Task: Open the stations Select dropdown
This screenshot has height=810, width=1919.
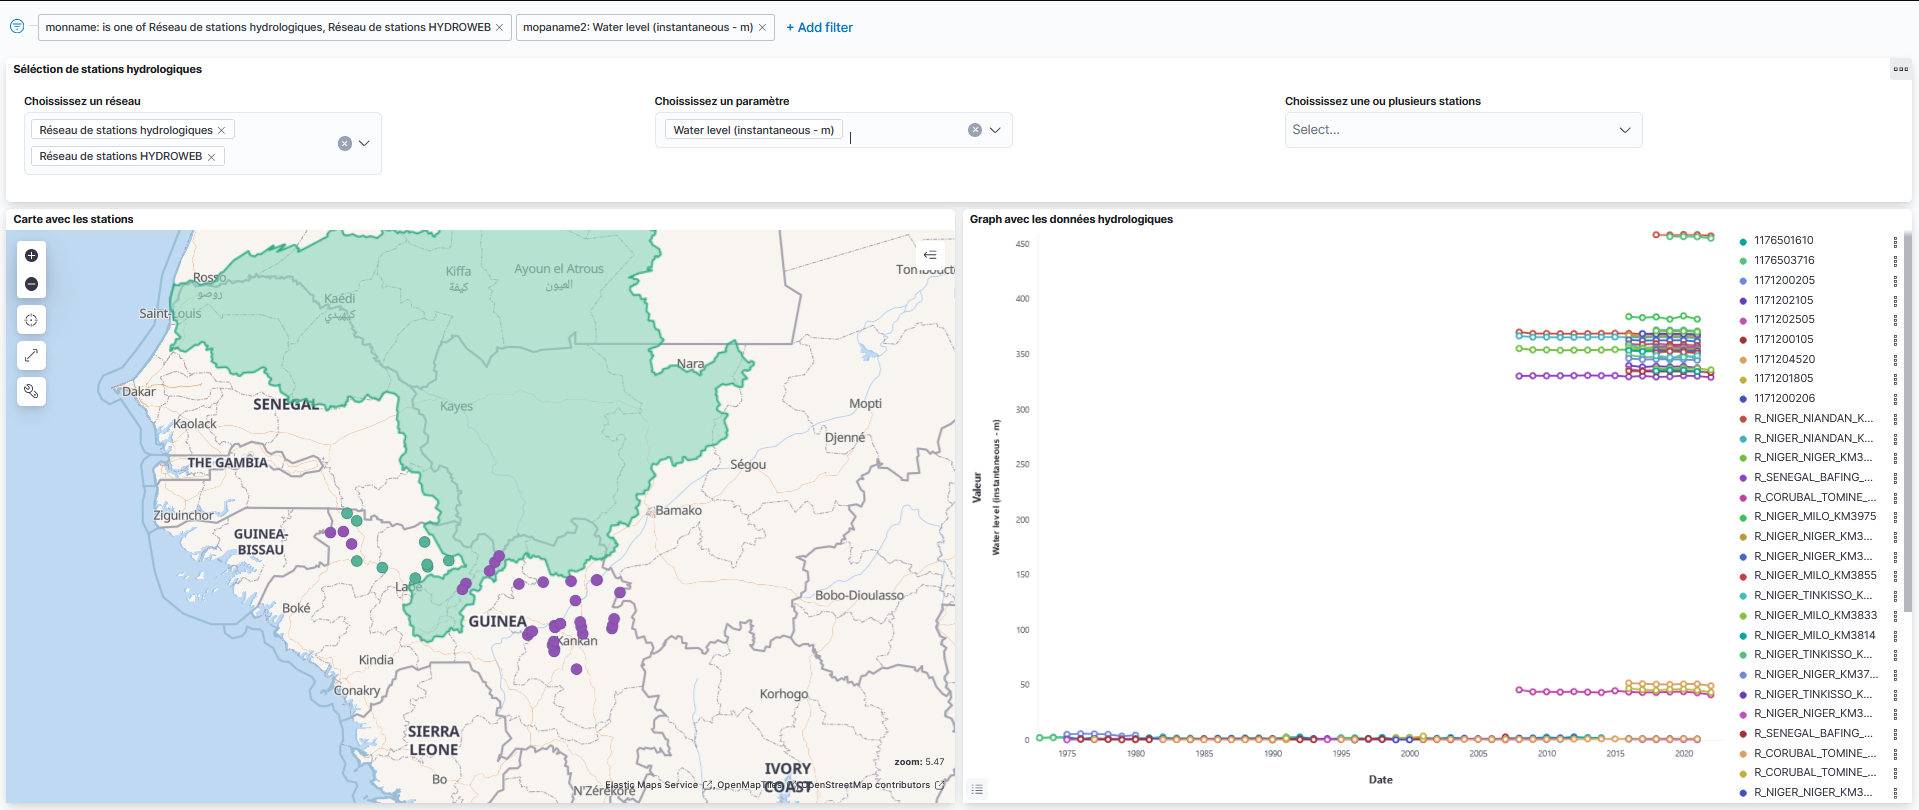Action: [x=1462, y=130]
